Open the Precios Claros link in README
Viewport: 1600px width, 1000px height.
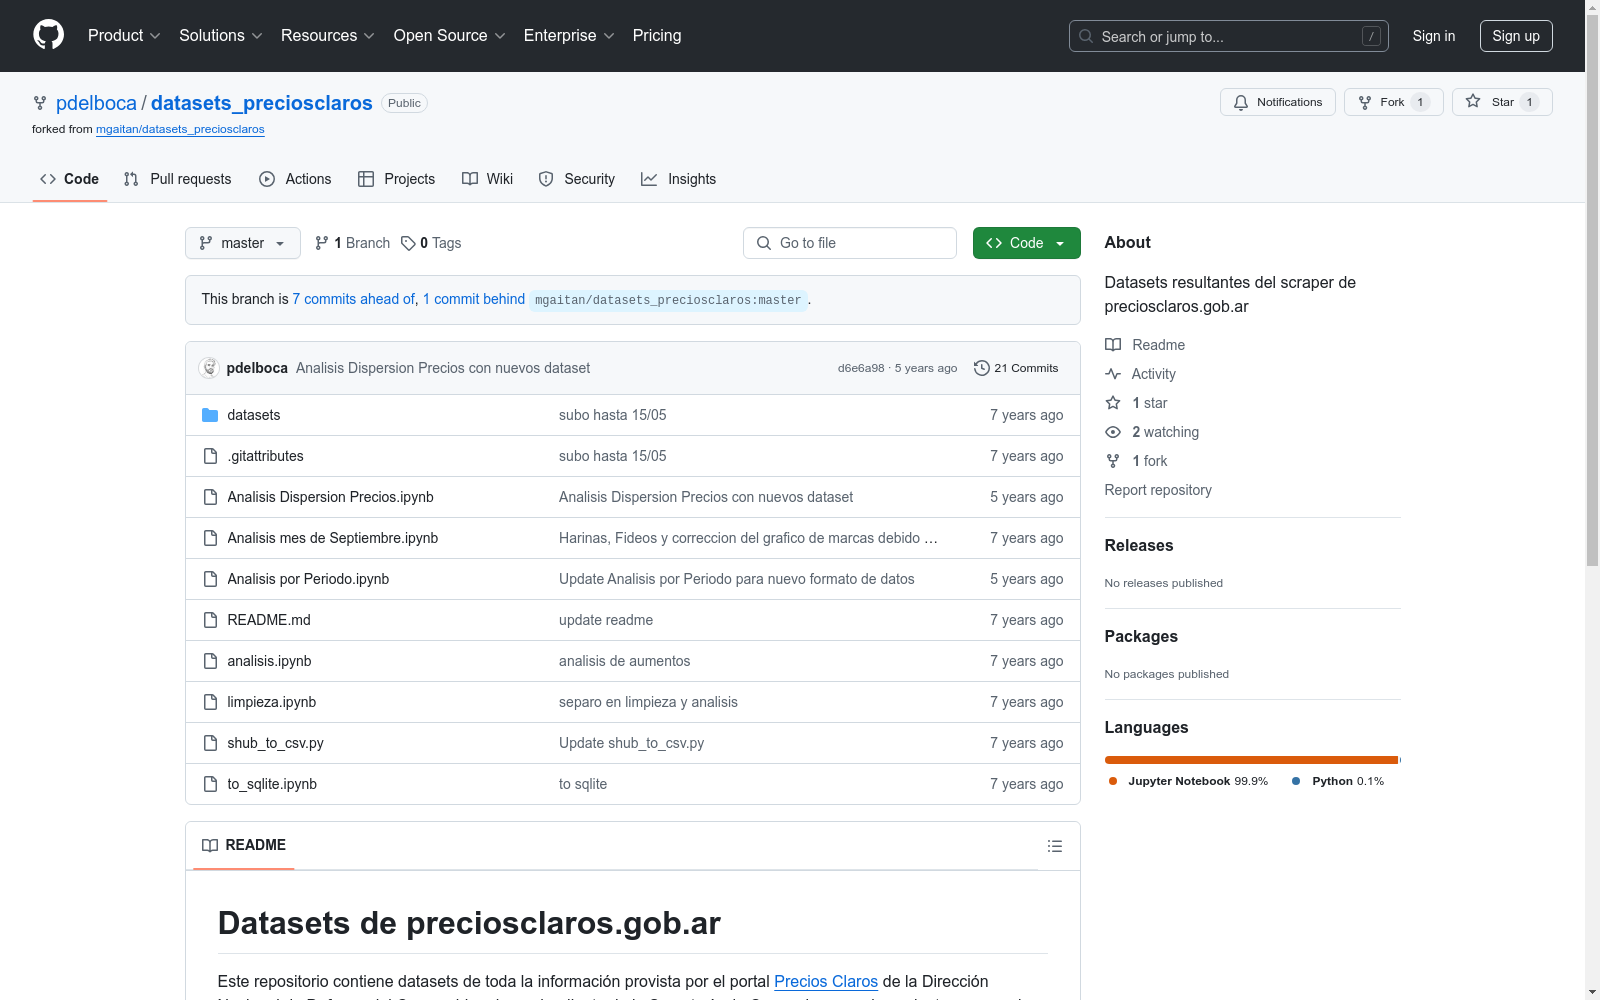(826, 982)
